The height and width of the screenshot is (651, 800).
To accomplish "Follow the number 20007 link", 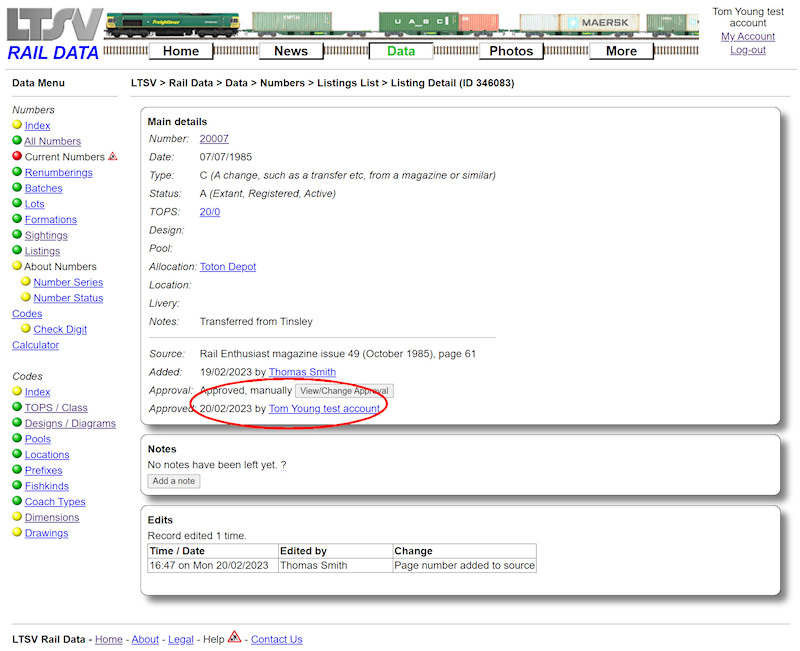I will tap(214, 139).
